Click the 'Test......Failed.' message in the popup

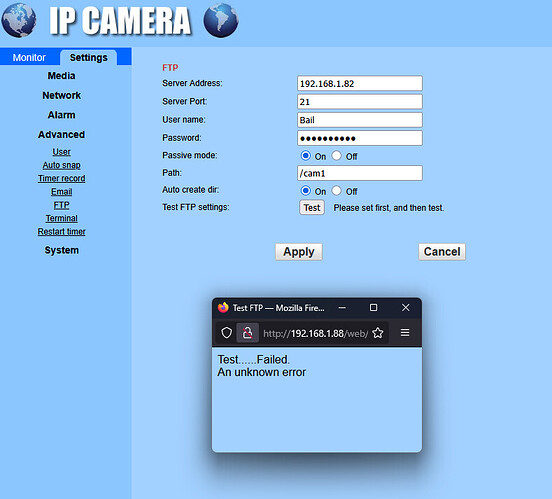[x=253, y=360]
